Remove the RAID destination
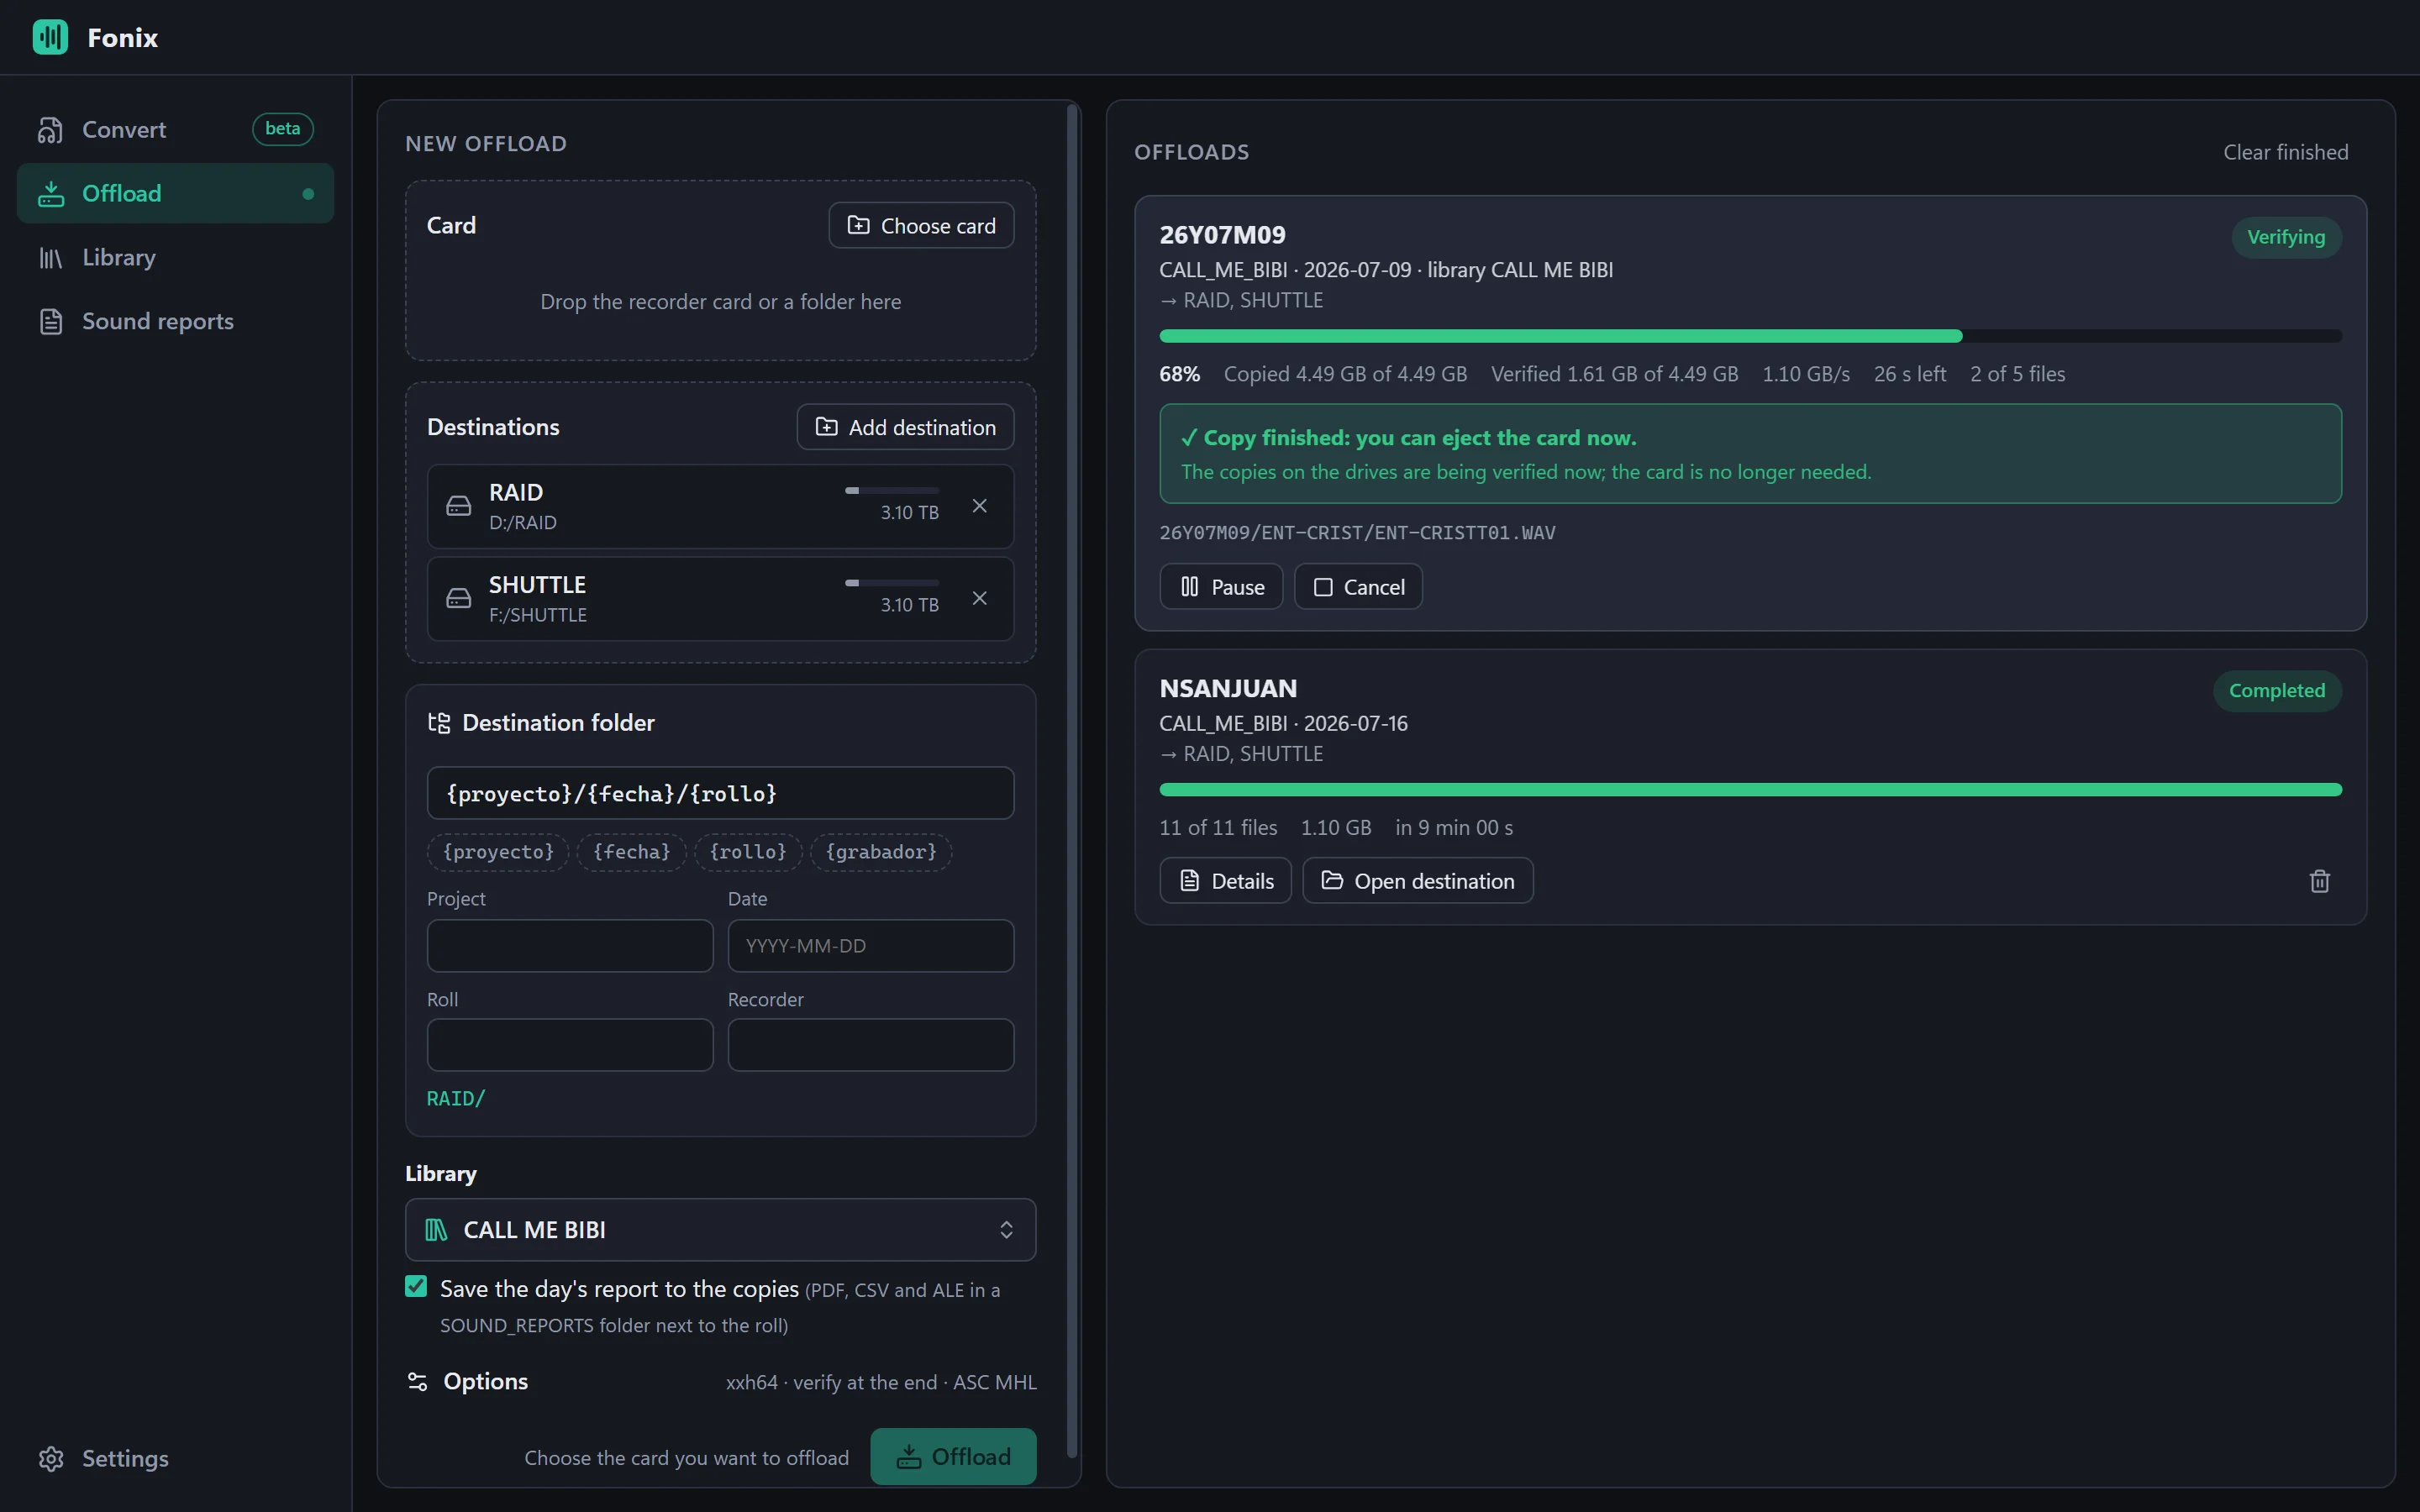This screenshot has width=2420, height=1512. tap(980, 506)
